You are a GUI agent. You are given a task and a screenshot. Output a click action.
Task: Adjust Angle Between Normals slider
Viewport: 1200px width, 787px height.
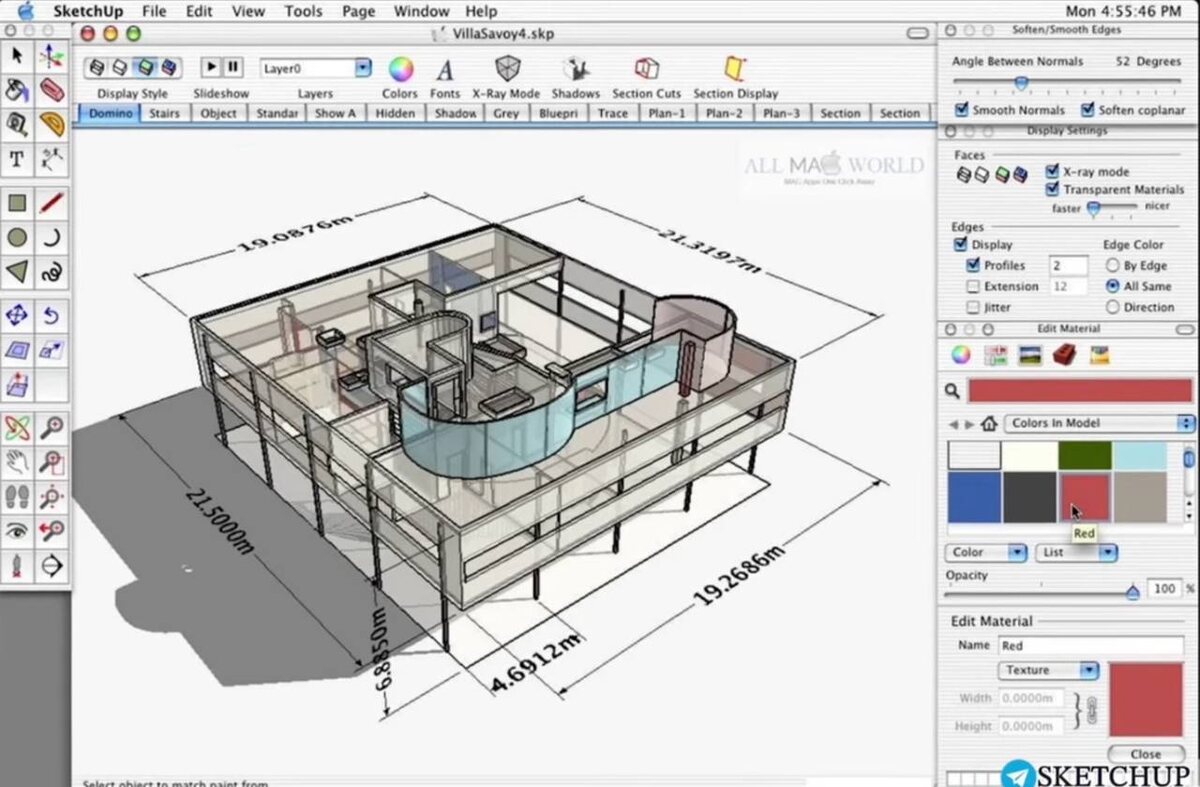point(1021,84)
